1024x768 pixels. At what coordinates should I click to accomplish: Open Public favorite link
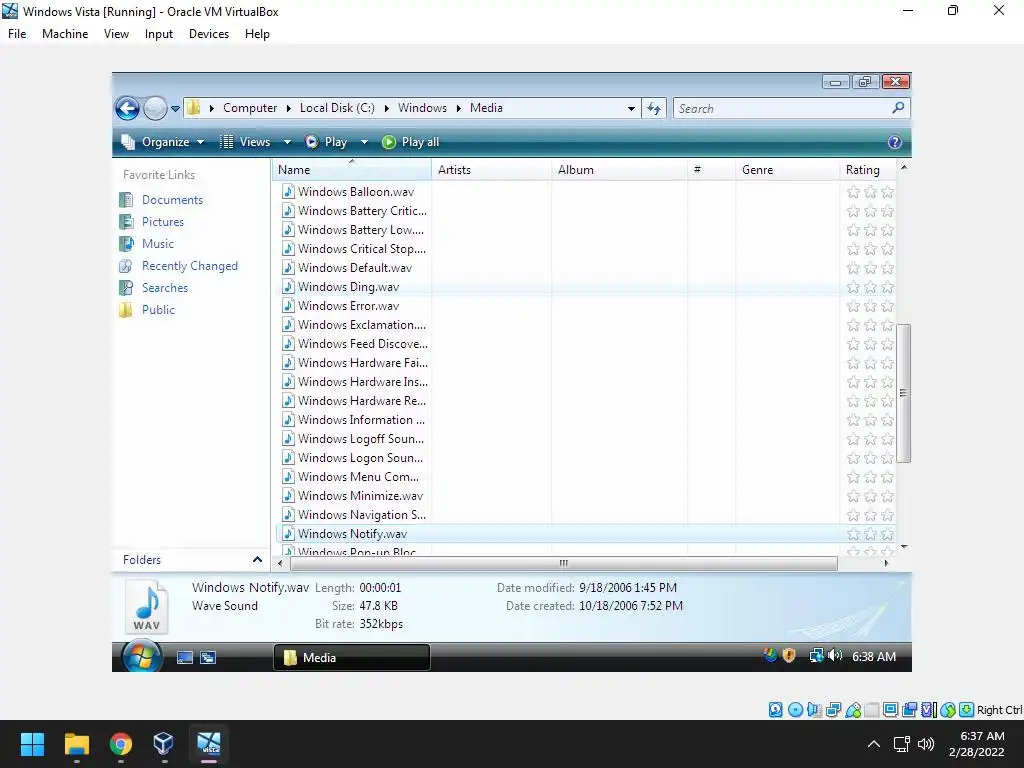pyautogui.click(x=158, y=310)
